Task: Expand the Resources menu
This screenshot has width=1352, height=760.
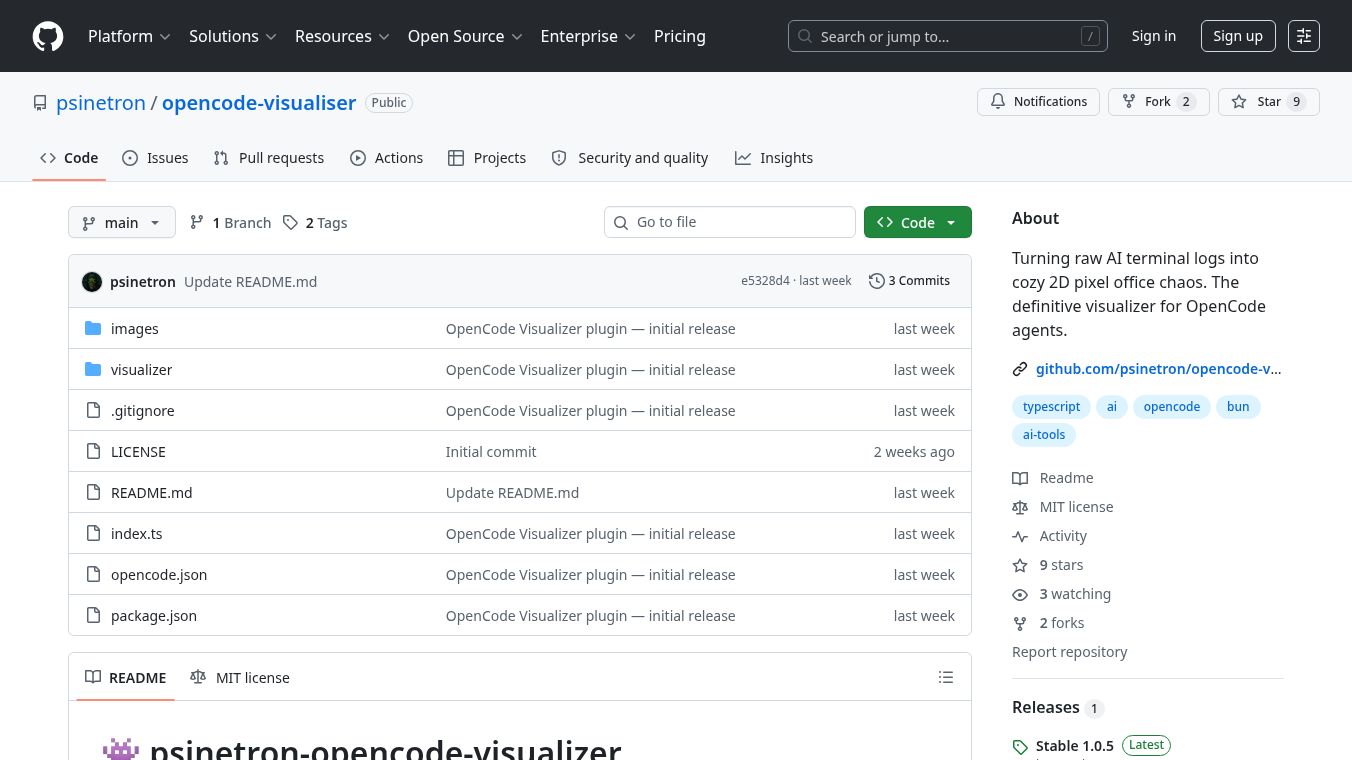Action: coord(342,36)
